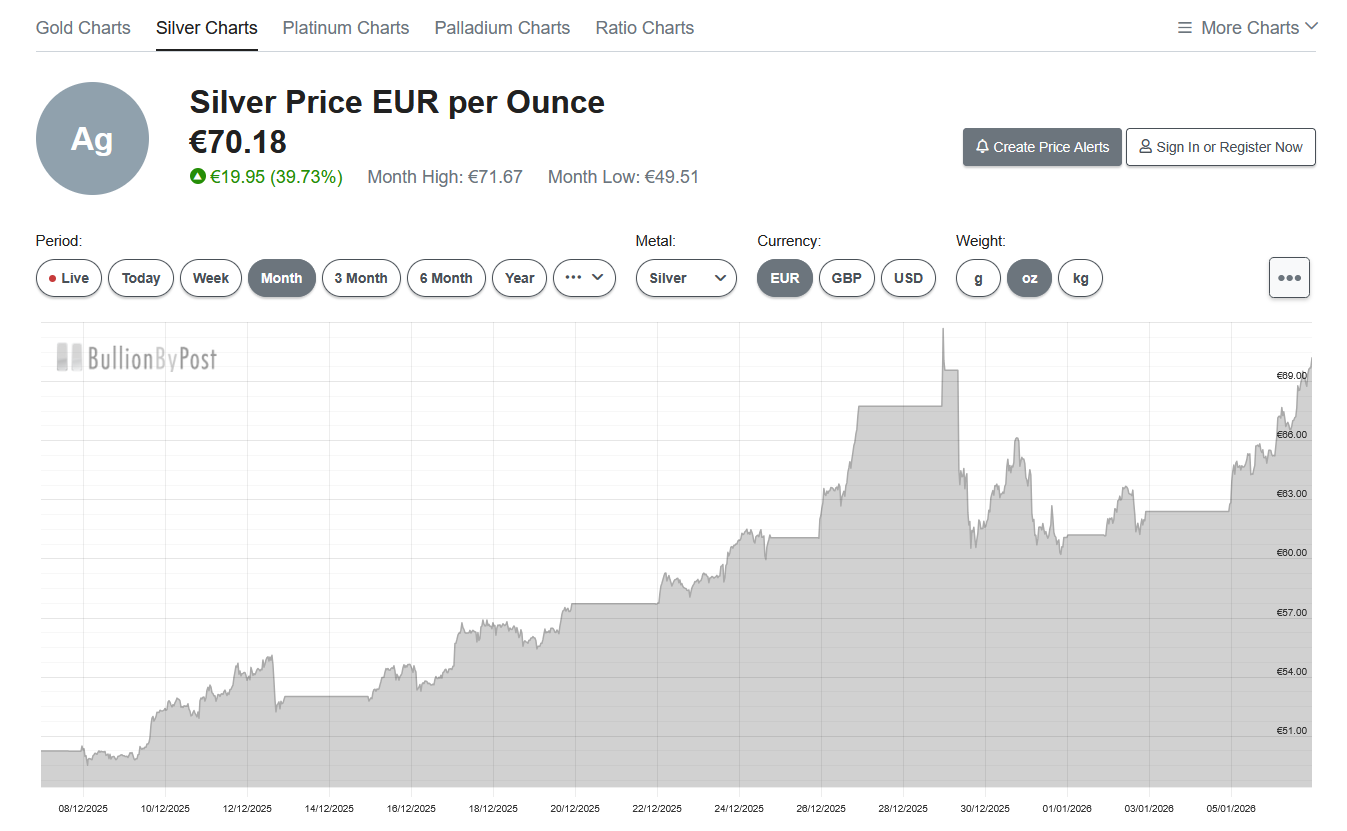Click the 30/12/2025 date axis label

coord(985,808)
